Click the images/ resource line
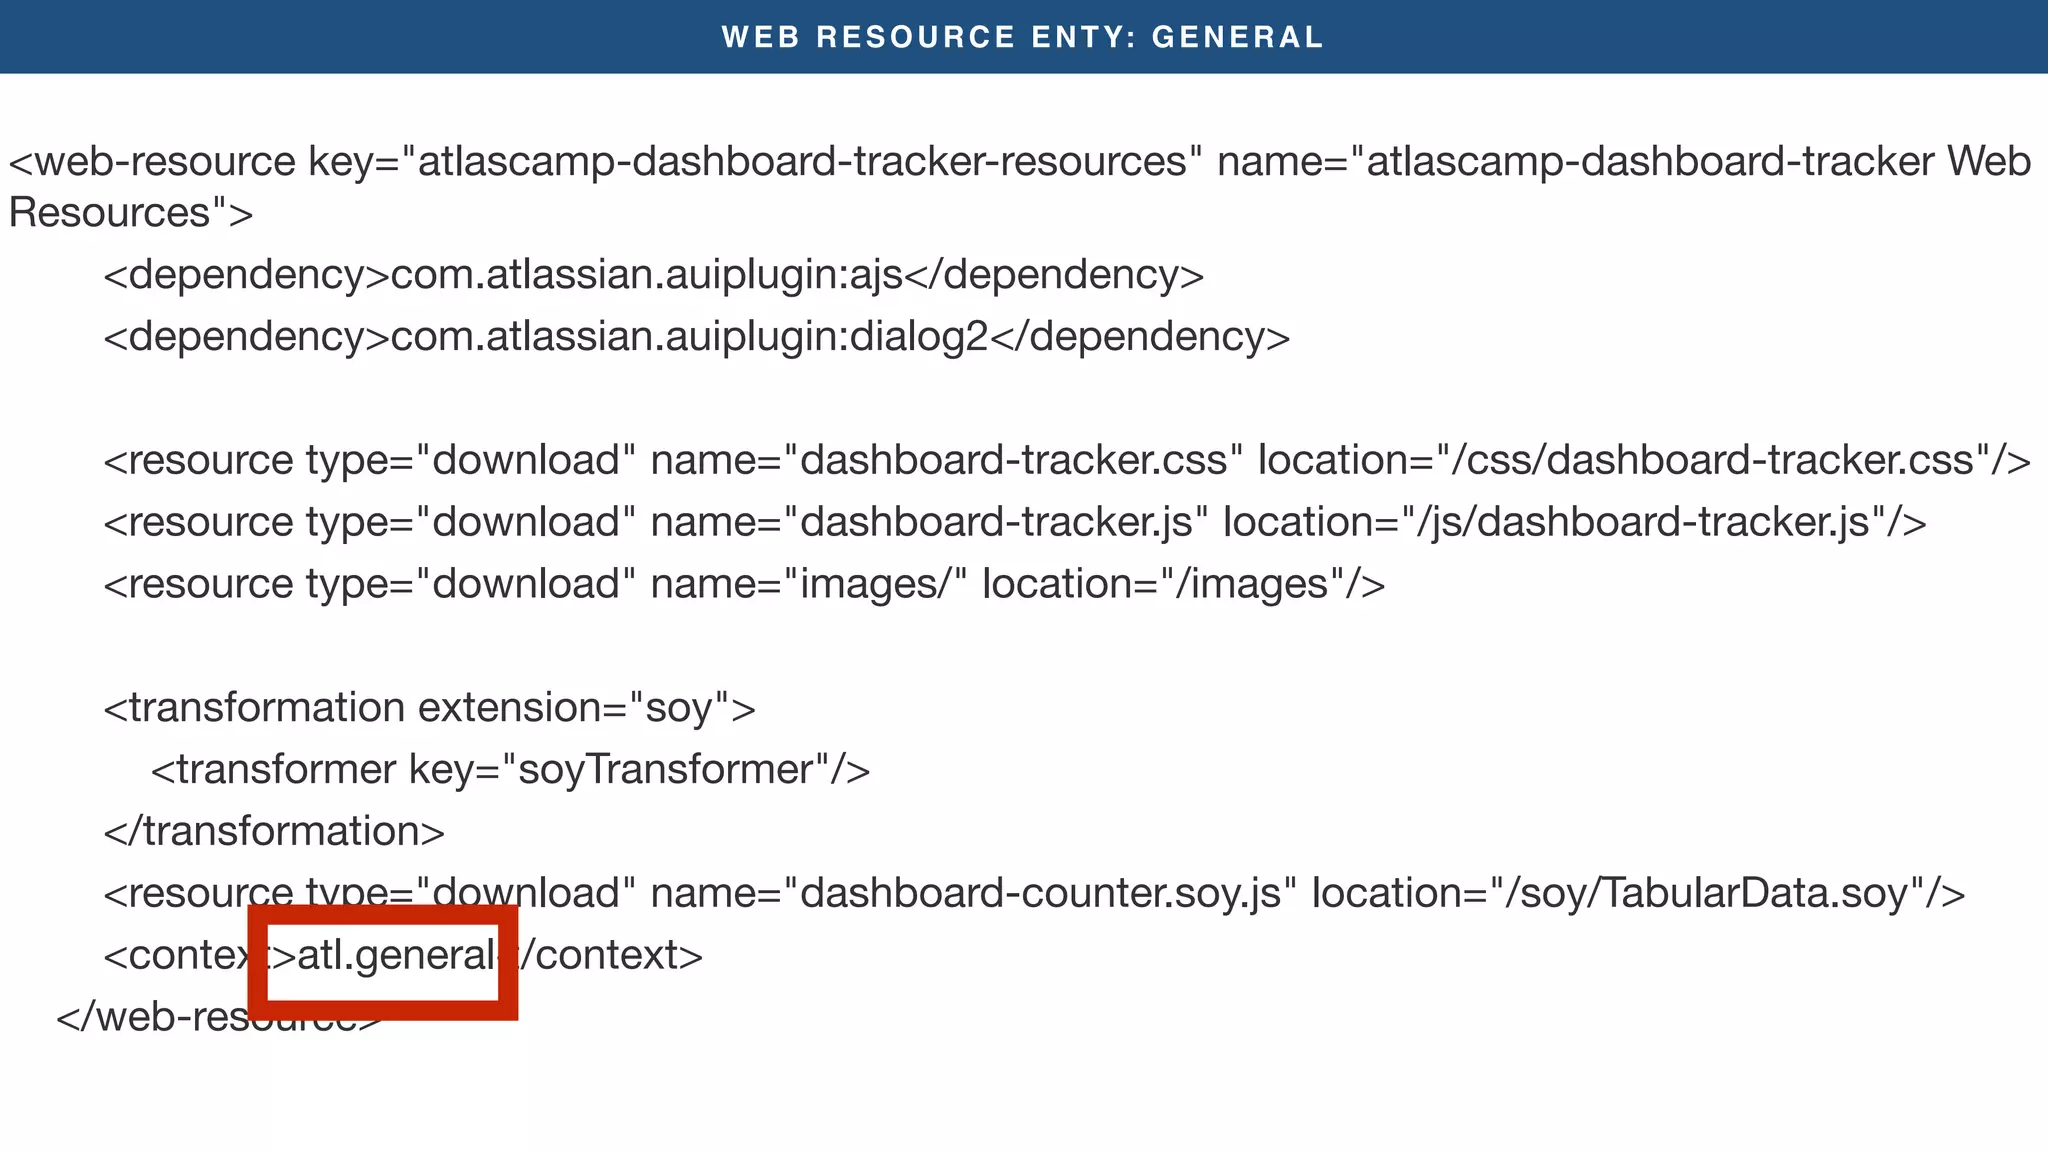The height and width of the screenshot is (1152, 2048). click(744, 585)
